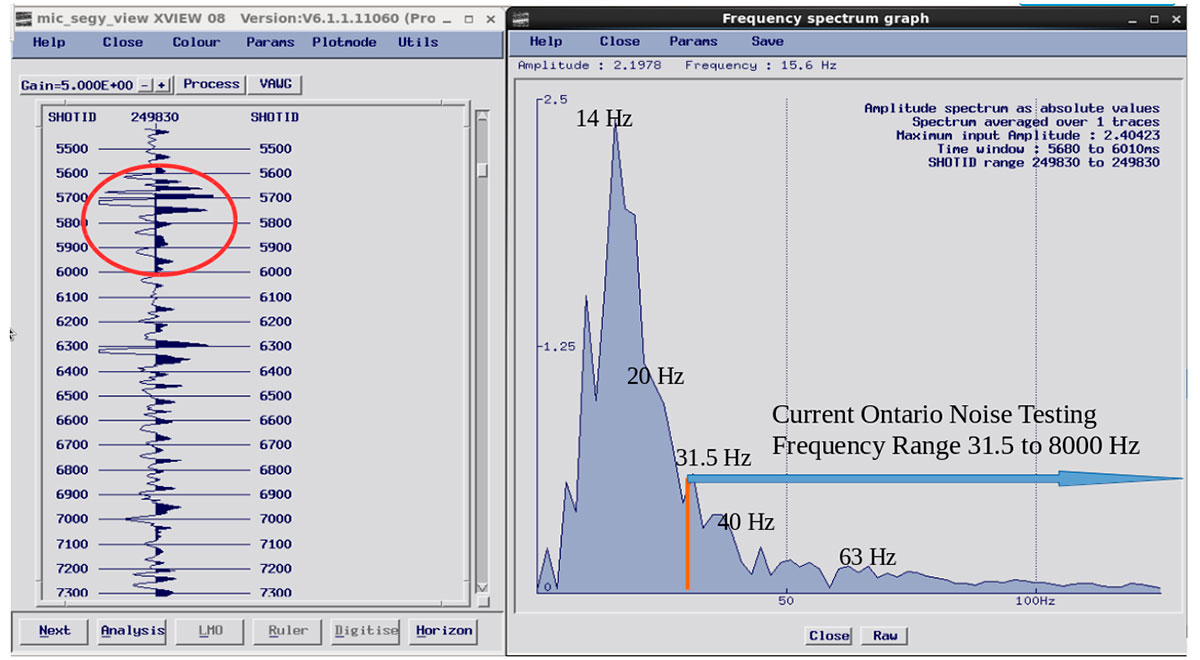The width and height of the screenshot is (1200, 660).
Task: Open the Utils menu
Action: [x=417, y=42]
